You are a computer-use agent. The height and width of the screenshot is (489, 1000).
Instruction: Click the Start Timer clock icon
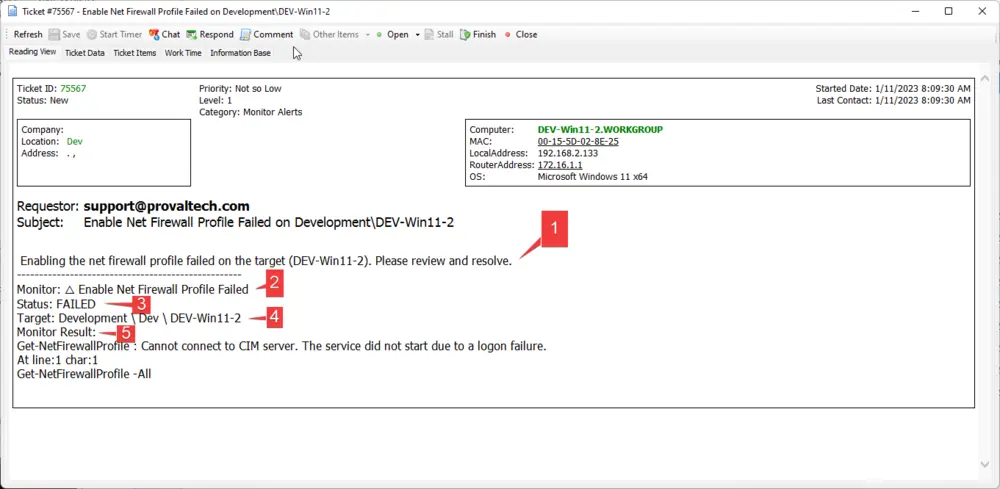92,34
